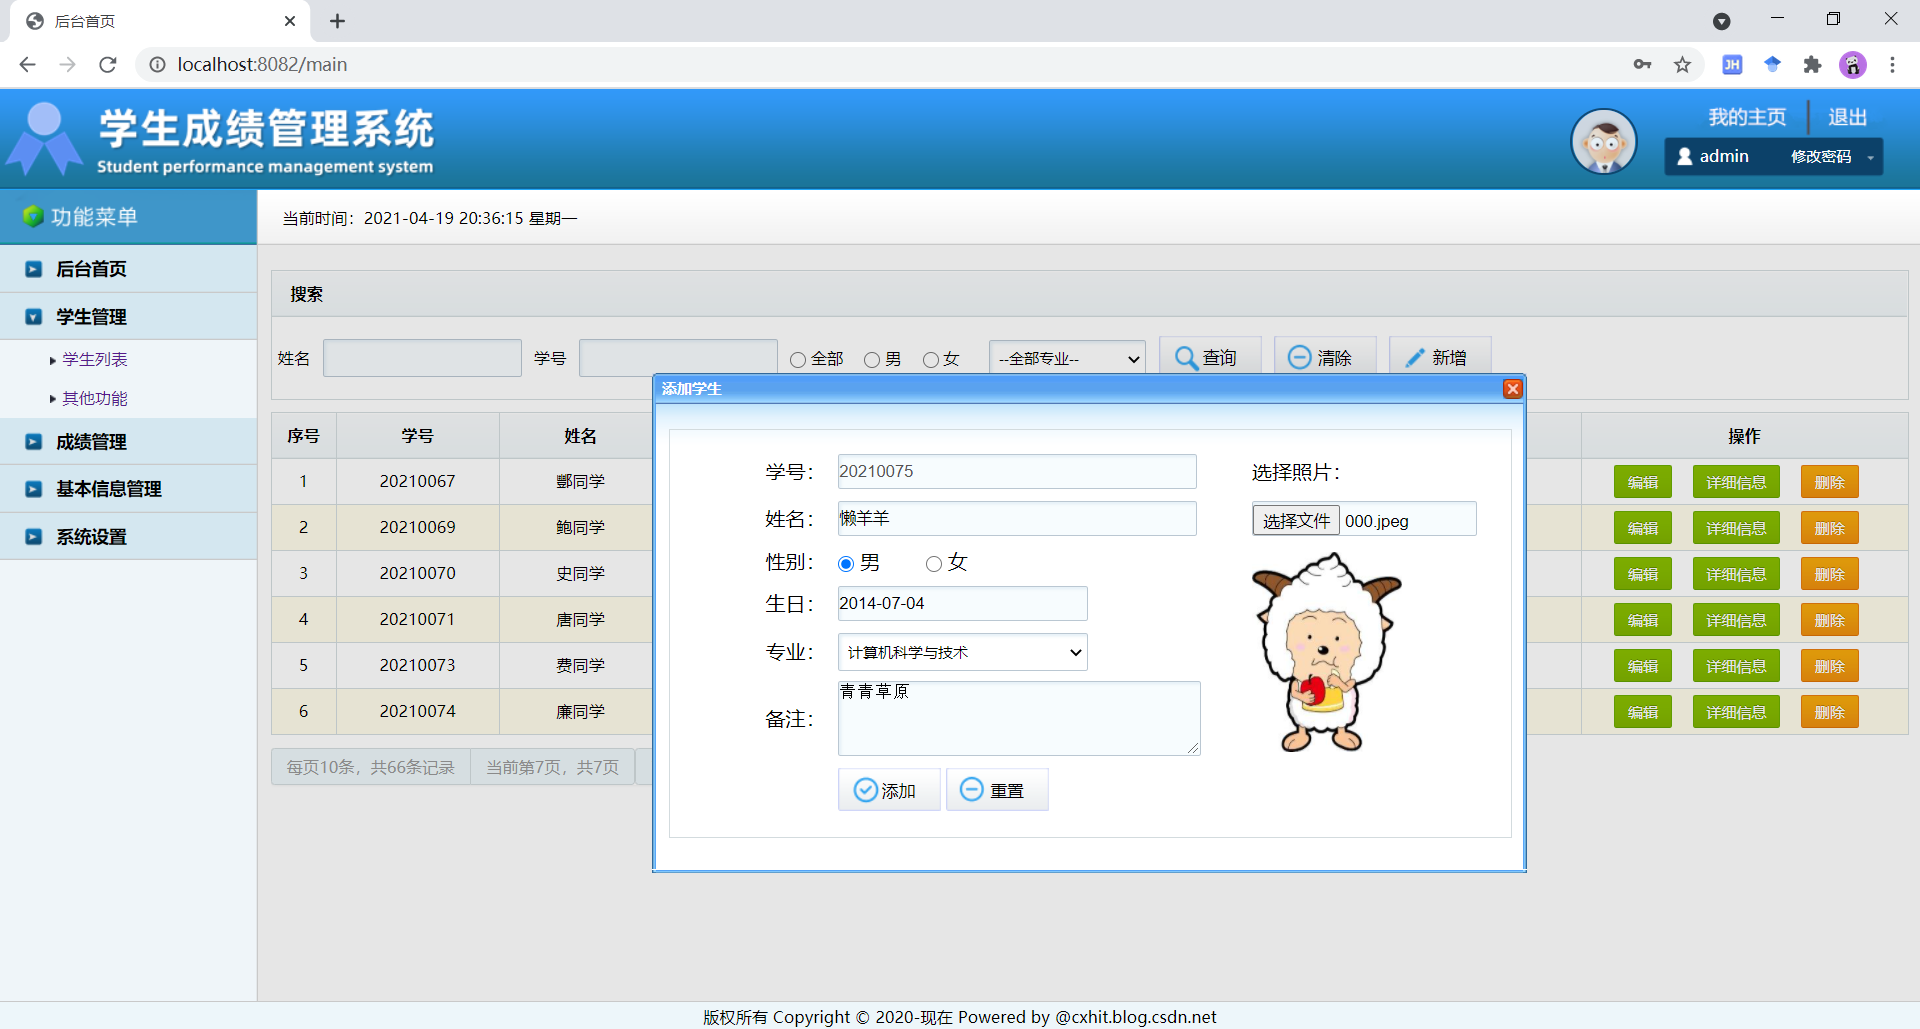The image size is (1920, 1029).
Task: Click the 姓名 search input field
Action: coord(422,358)
